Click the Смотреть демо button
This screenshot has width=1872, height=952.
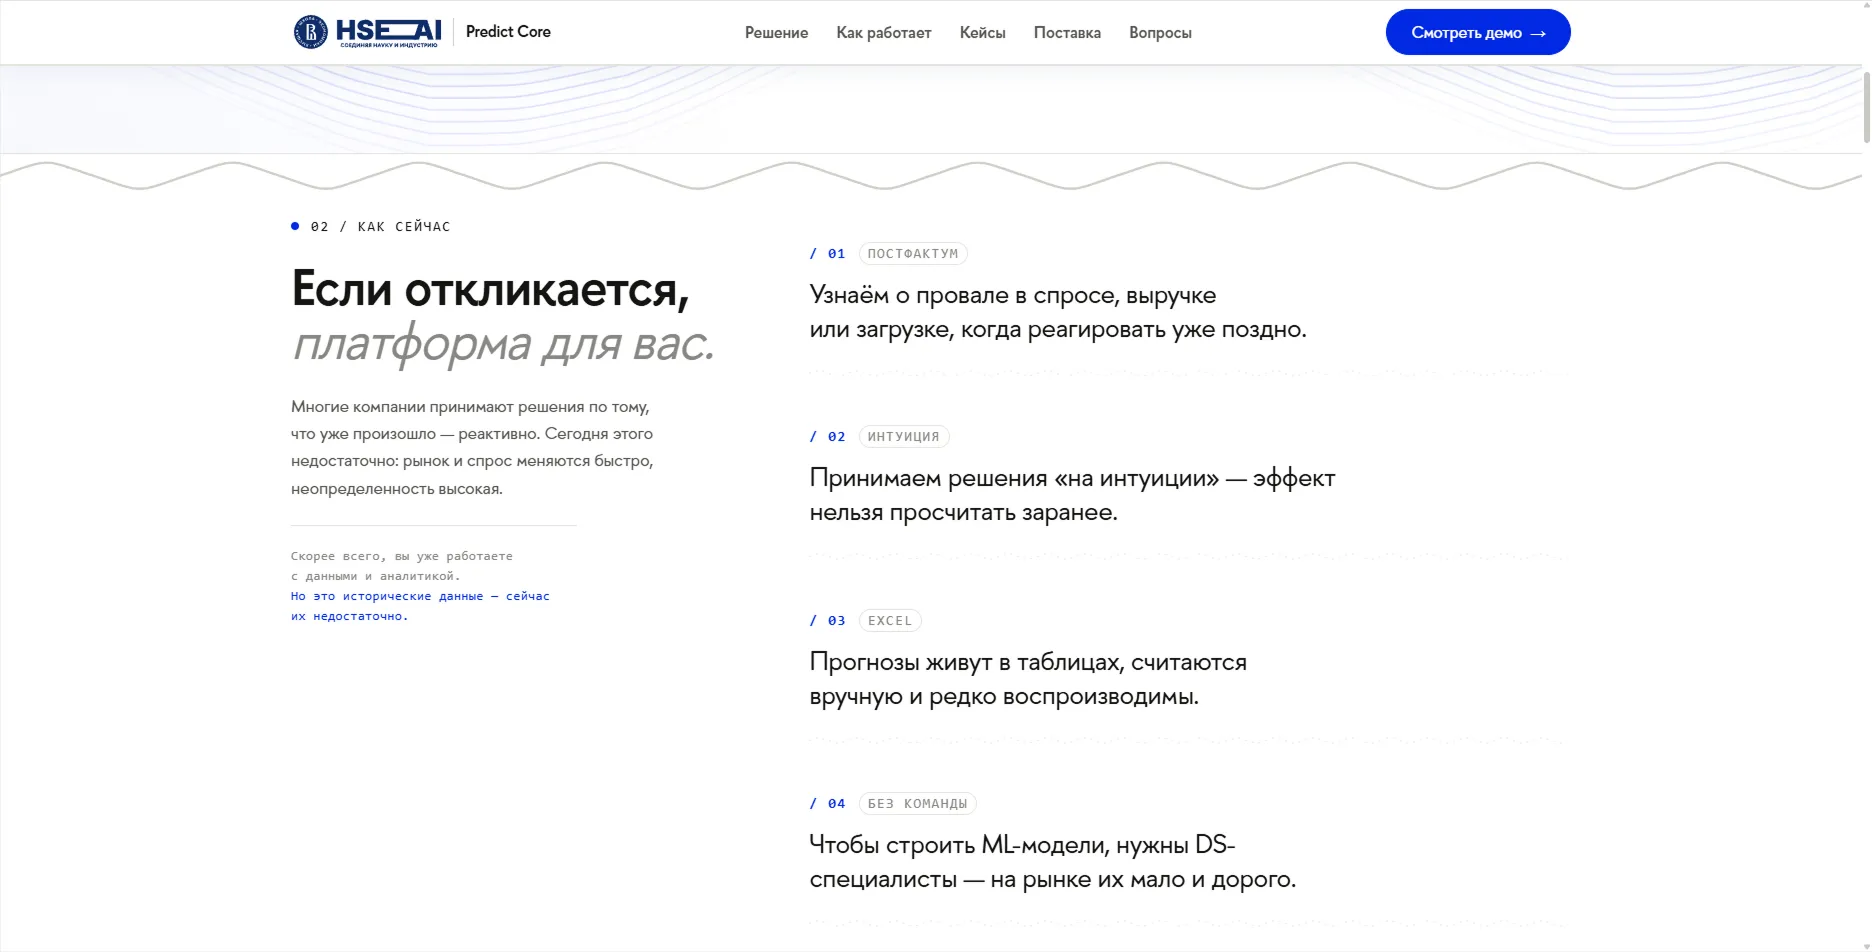click(1478, 32)
